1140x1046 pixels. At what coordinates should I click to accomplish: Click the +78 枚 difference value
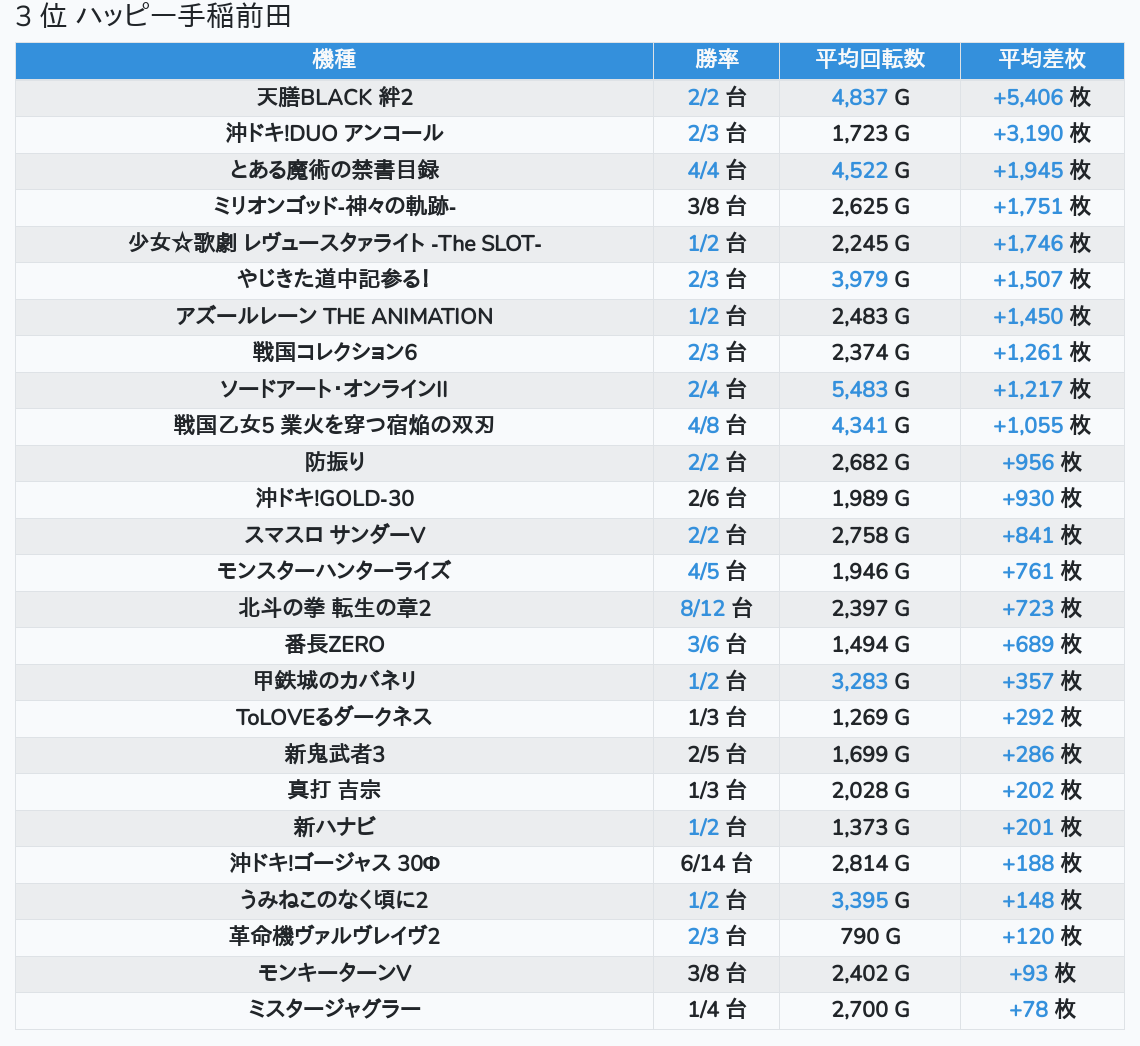pyautogui.click(x=1042, y=1010)
